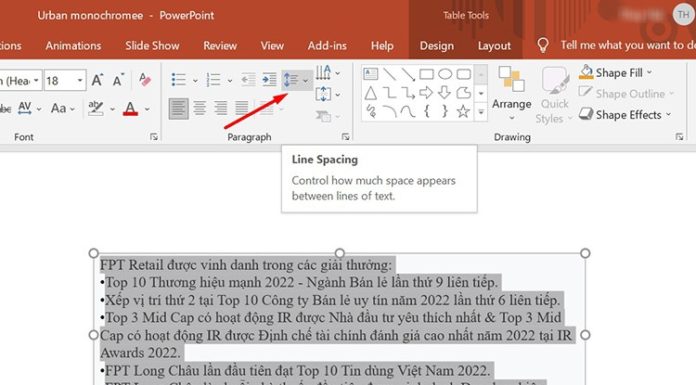Open the font size 18 dropdown
The width and height of the screenshot is (696, 385).
click(x=80, y=81)
